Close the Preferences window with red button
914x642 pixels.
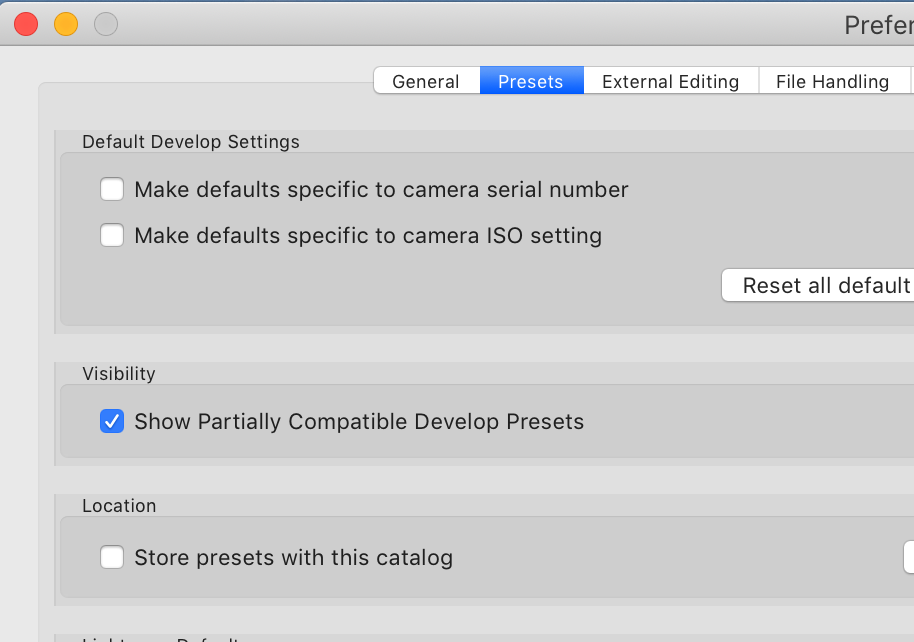(x=26, y=24)
